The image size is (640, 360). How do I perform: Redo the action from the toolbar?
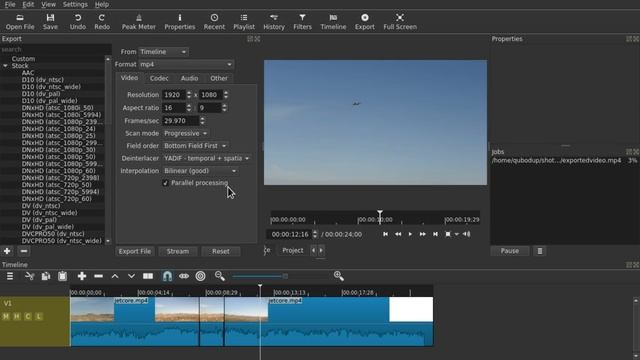[x=102, y=22]
